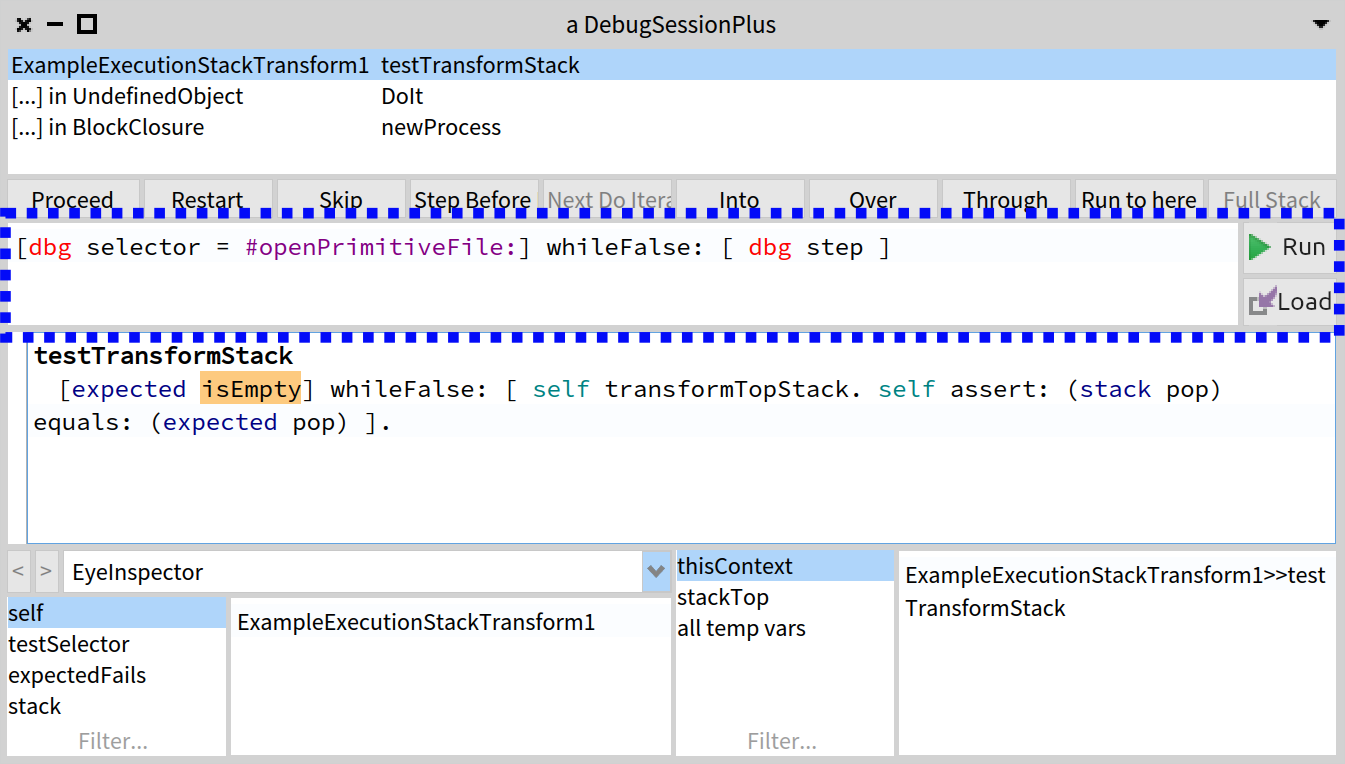The width and height of the screenshot is (1345, 764).
Task: Open the EyeInspector combo box
Action: click(352, 572)
